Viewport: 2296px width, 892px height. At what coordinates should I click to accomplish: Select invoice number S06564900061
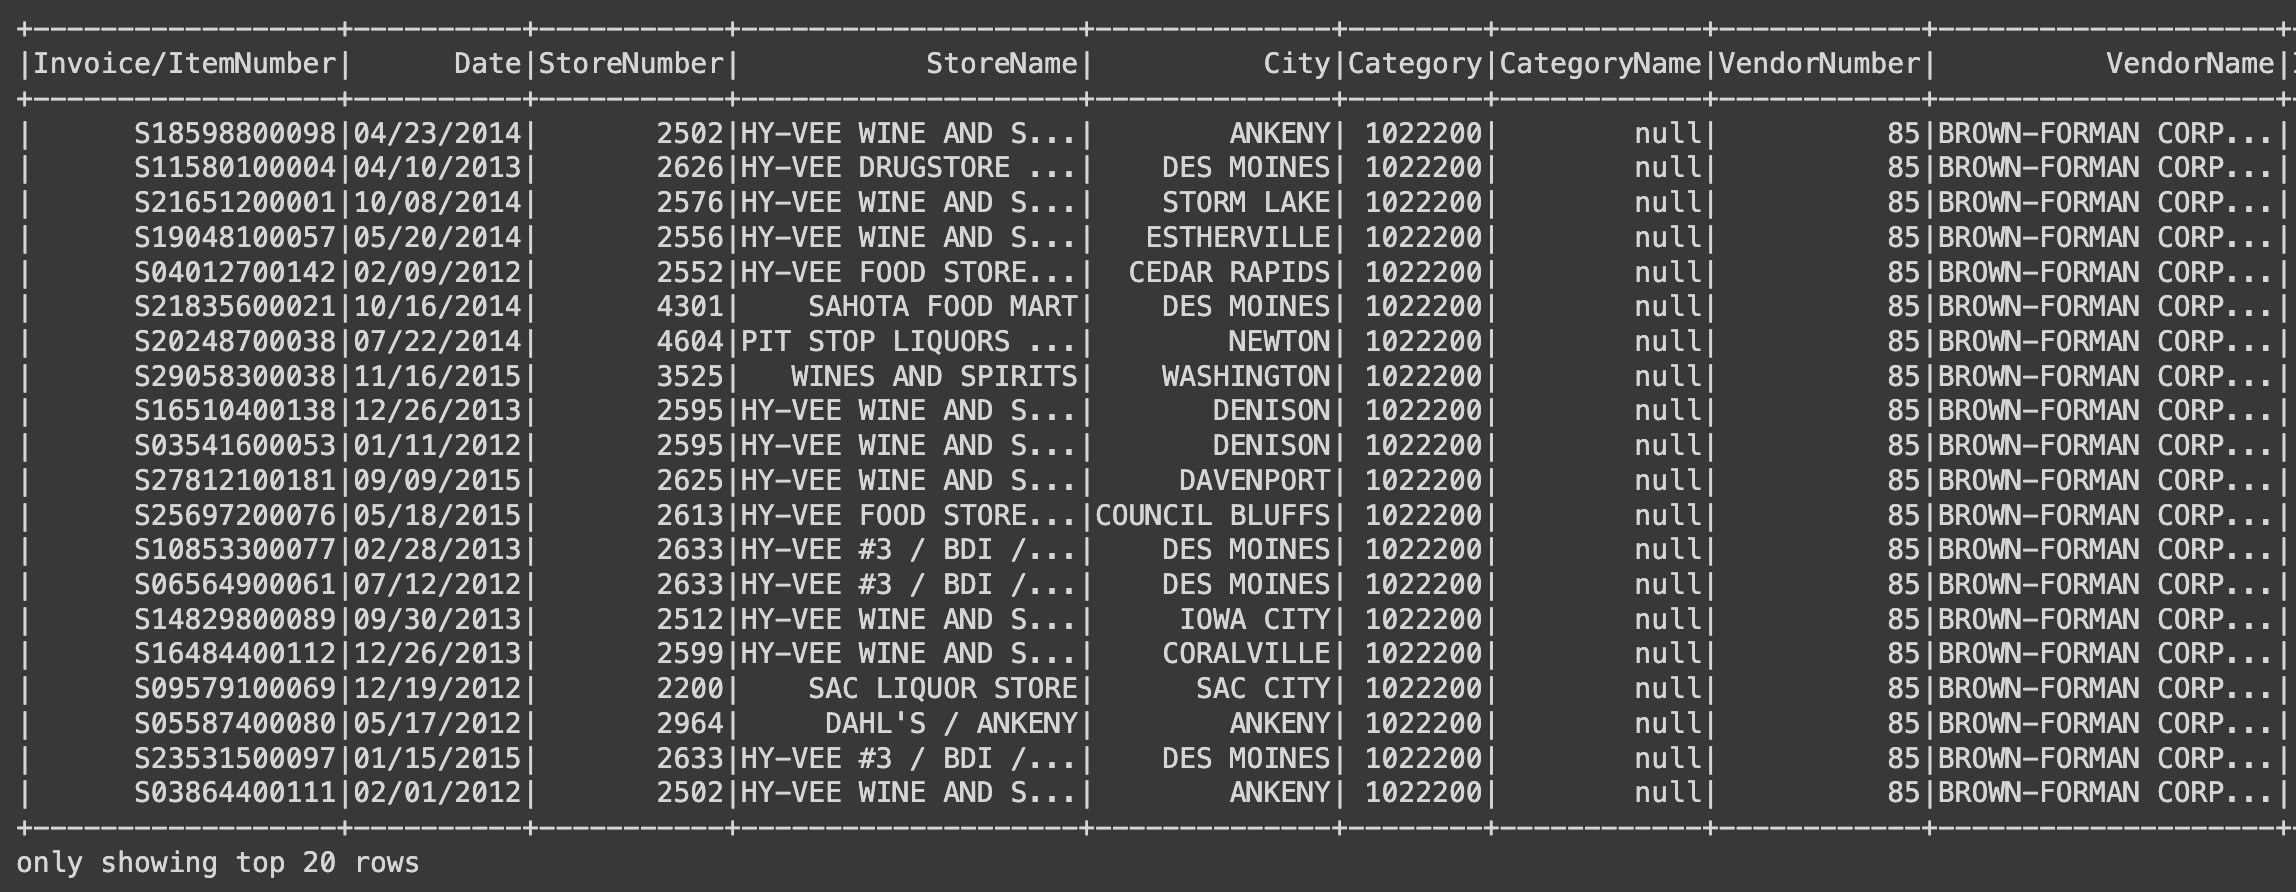236,585
